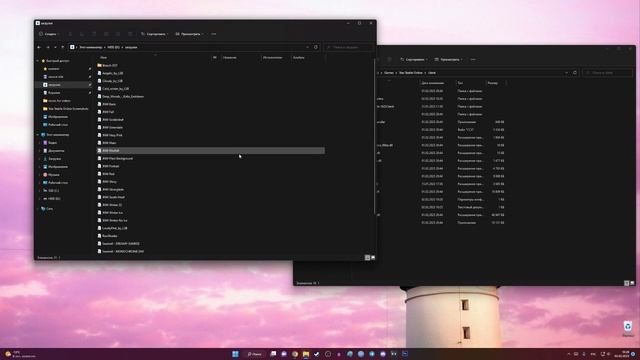This screenshot has width=640, height=360.
Task: Click the Refresh icon in front window
Action: [x=316, y=47]
